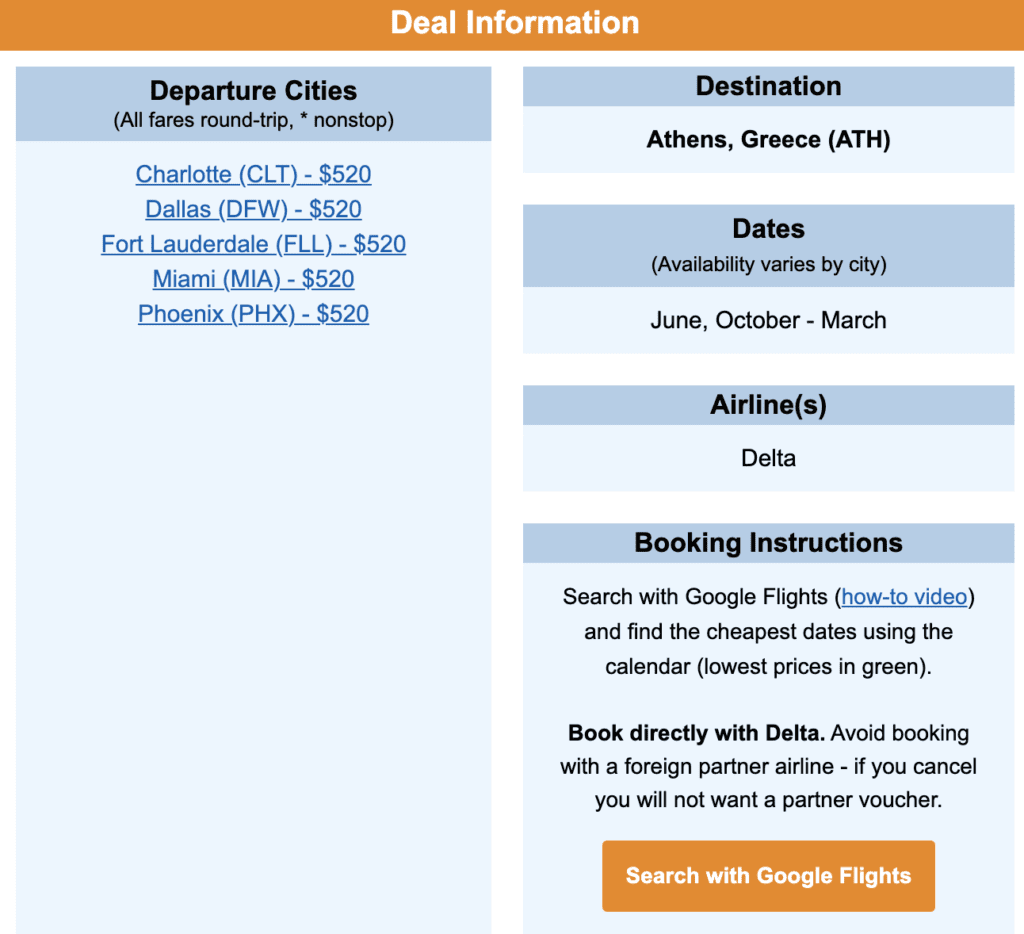
Task: Click the 'Availability varies by city' note
Action: pyautogui.click(x=768, y=265)
